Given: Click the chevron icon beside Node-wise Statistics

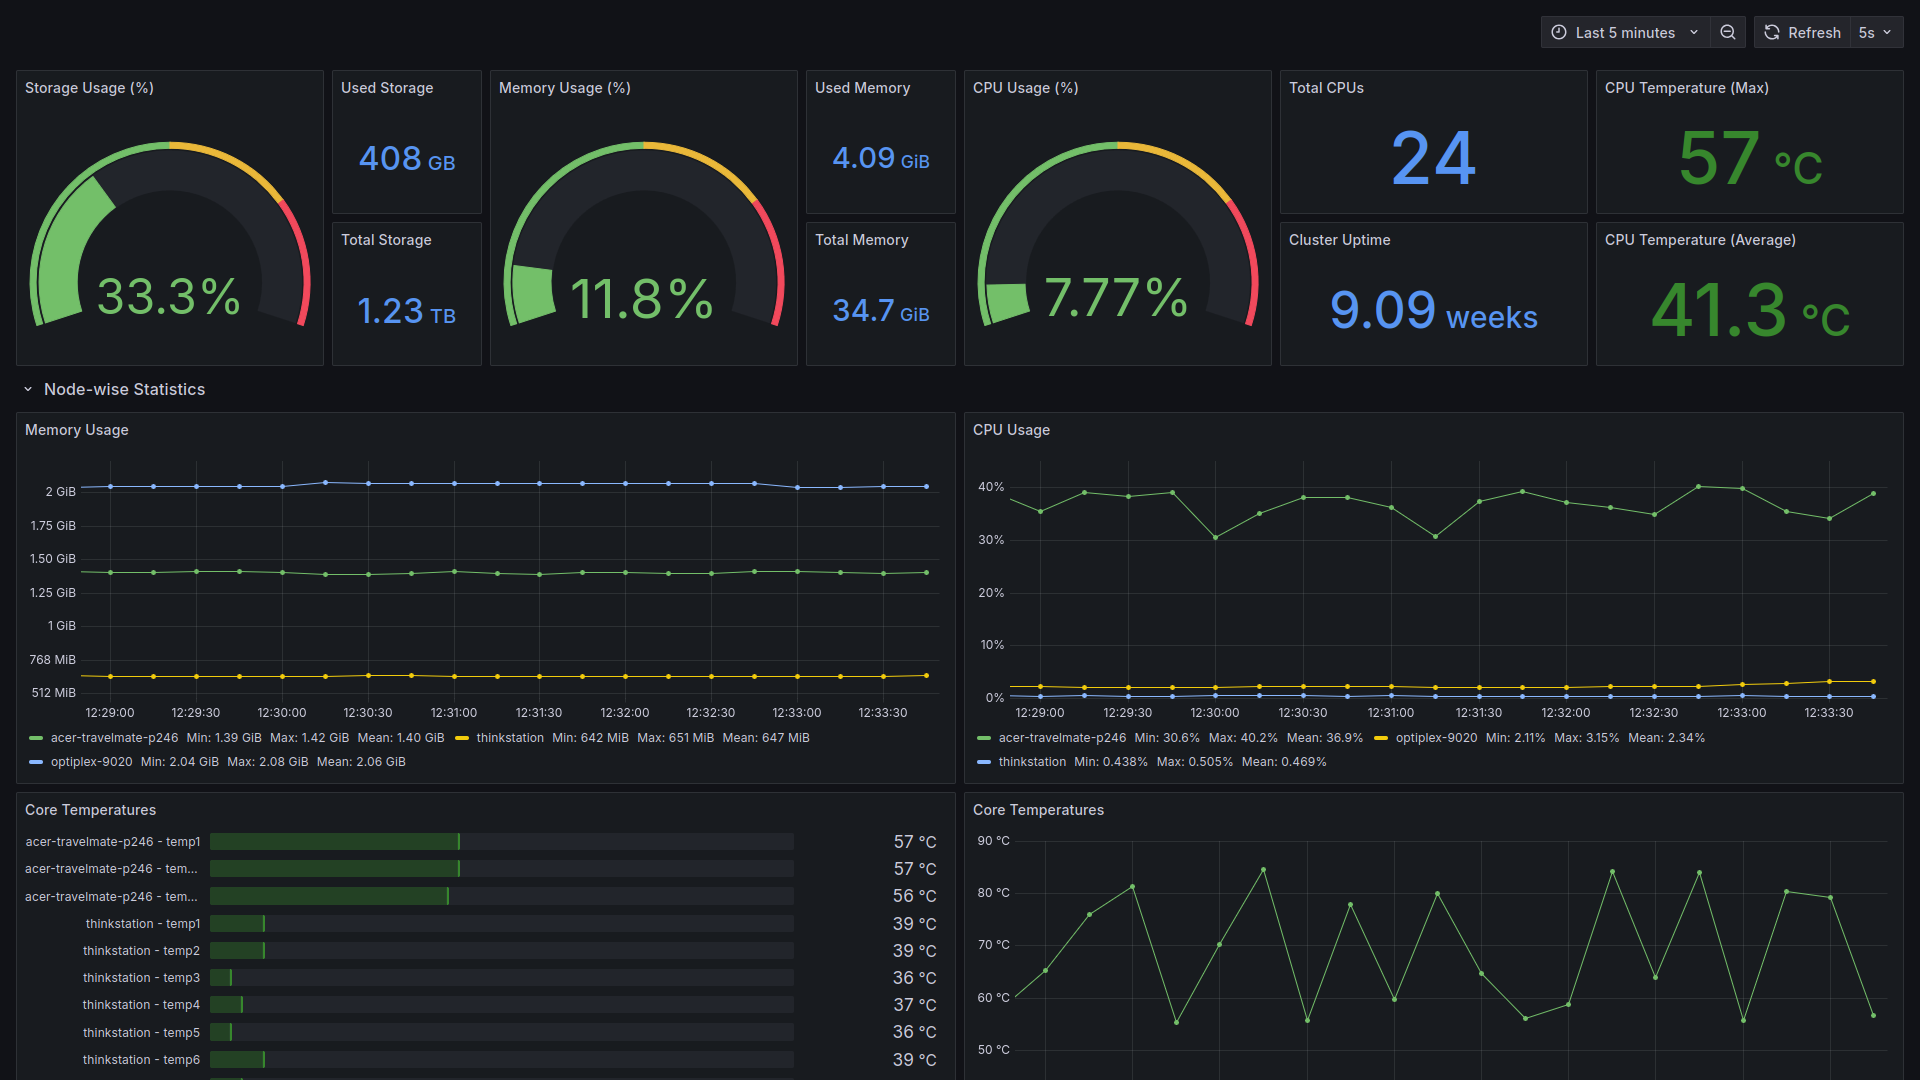Looking at the screenshot, I should (27, 389).
